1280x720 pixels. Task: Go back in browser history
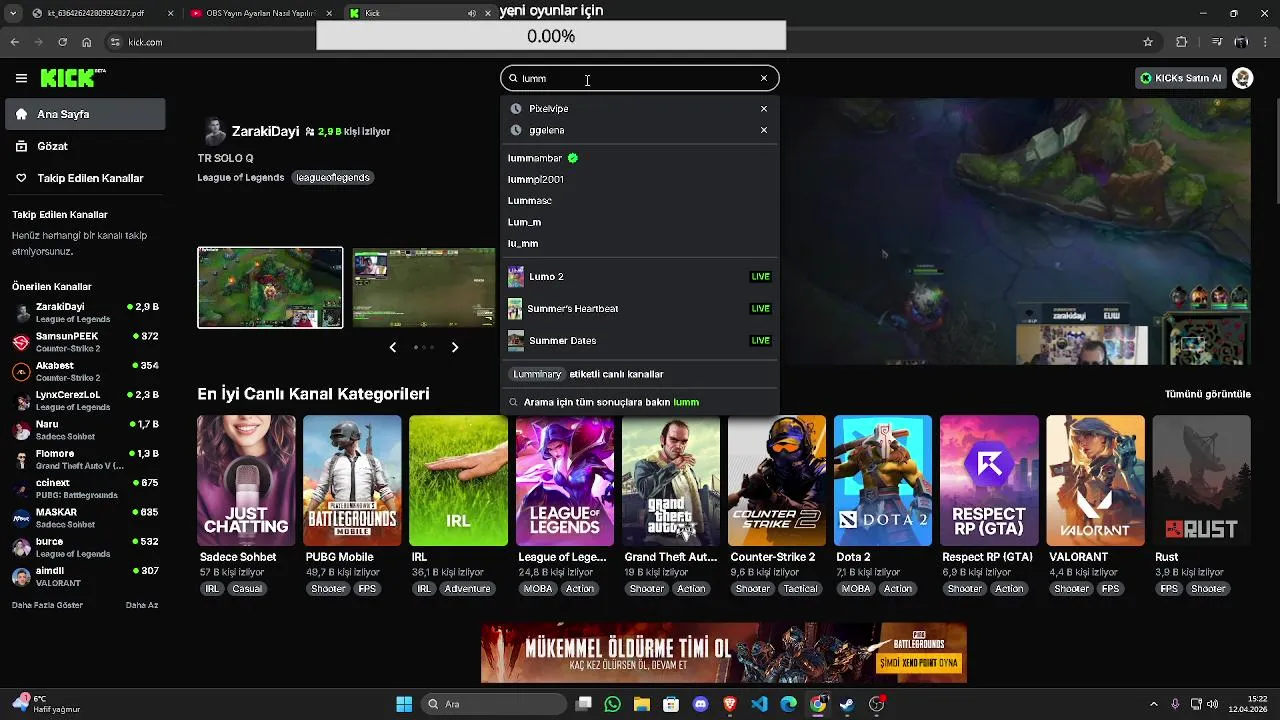(x=15, y=42)
